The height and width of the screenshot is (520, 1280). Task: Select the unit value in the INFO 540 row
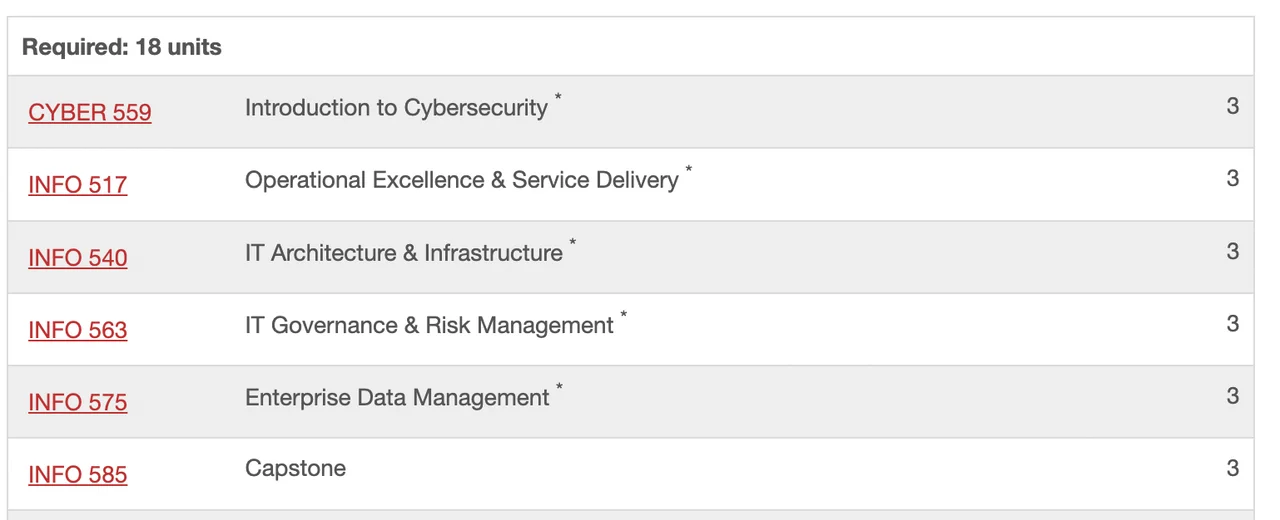click(x=1232, y=251)
